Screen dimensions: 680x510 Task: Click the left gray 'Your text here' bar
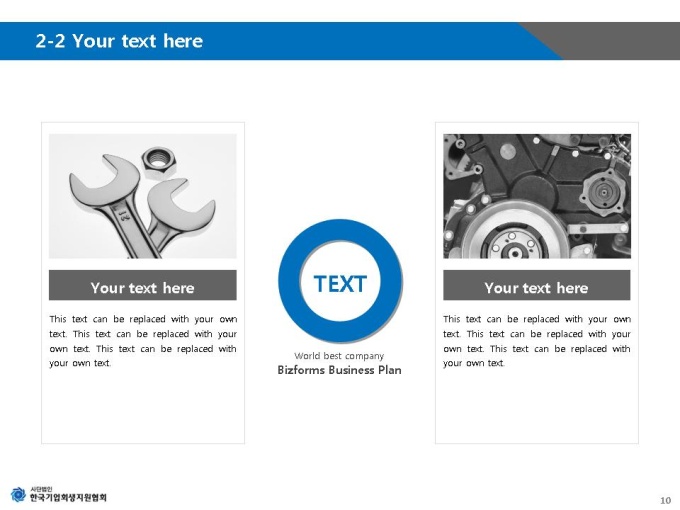pyautogui.click(x=143, y=285)
